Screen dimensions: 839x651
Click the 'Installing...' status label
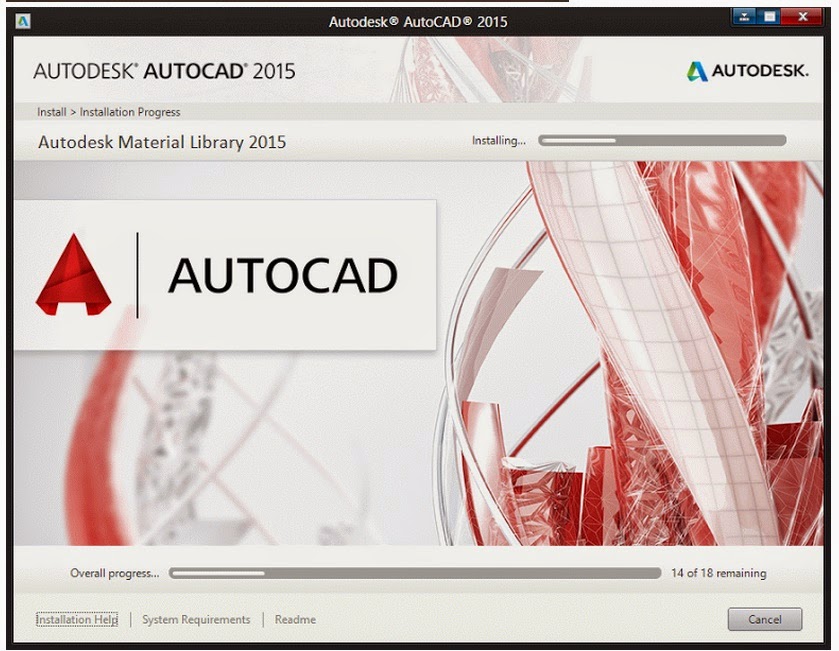click(499, 141)
